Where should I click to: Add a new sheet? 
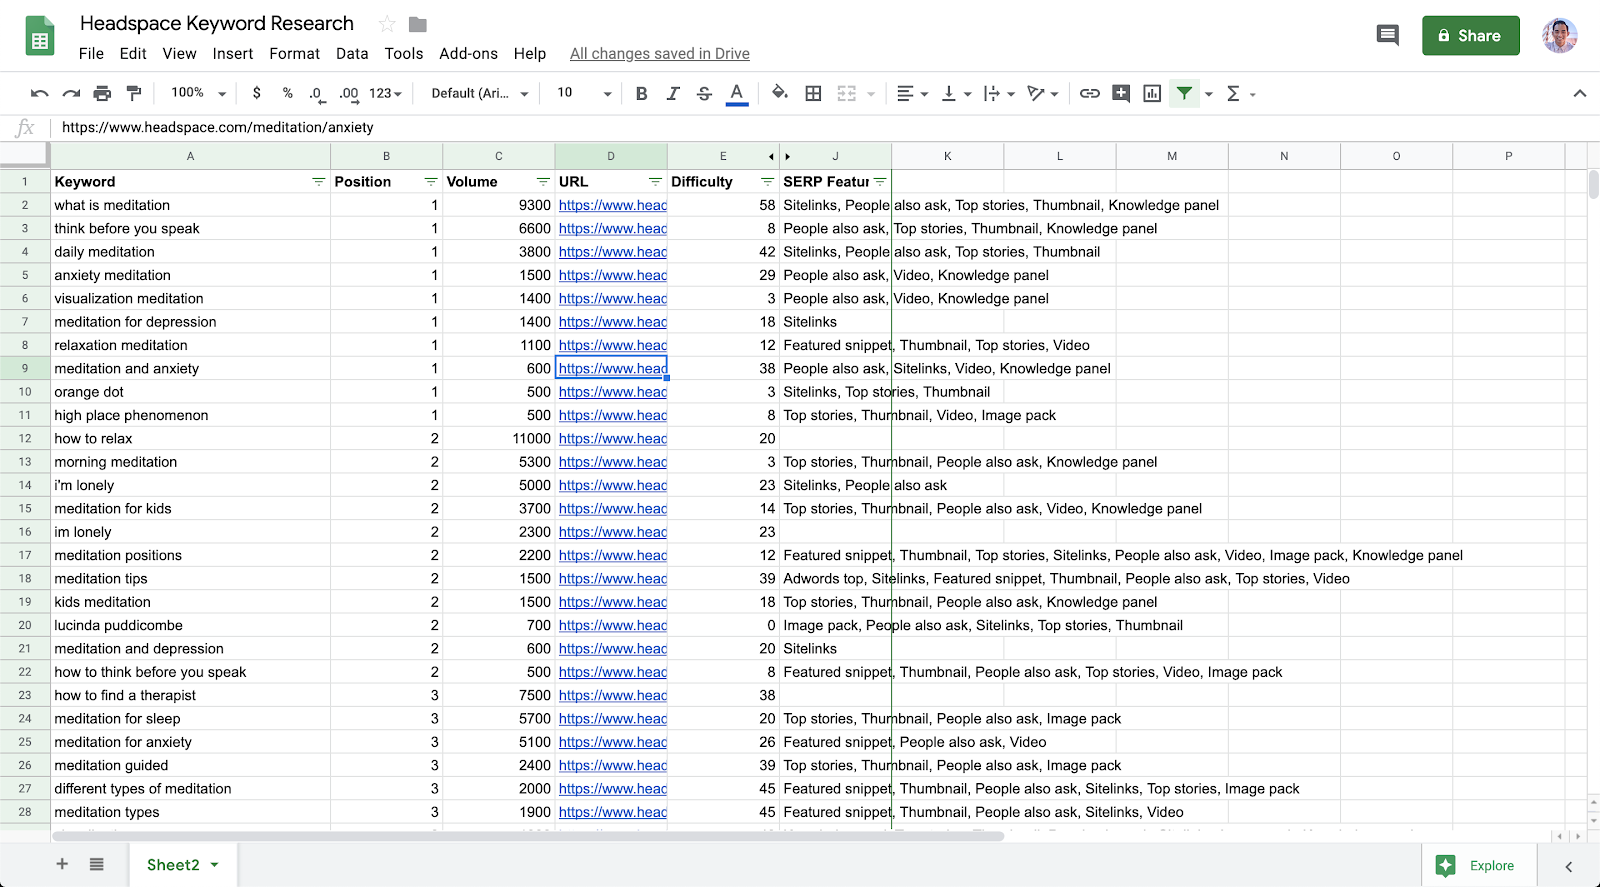tap(62, 865)
